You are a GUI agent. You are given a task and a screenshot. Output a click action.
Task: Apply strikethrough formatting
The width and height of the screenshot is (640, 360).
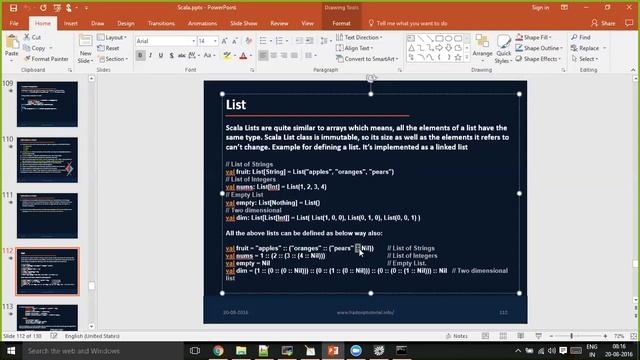tap(182, 56)
